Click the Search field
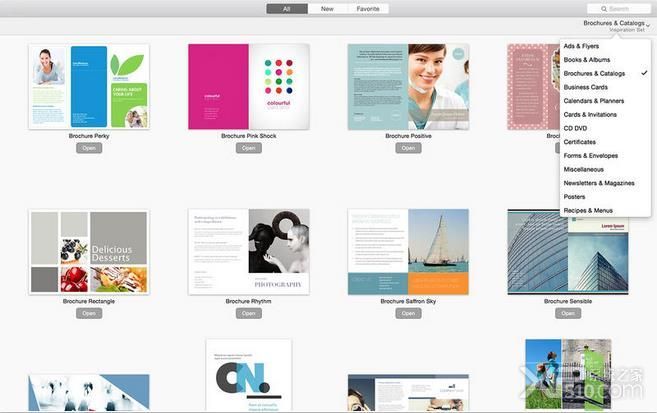This screenshot has width=657, height=413. (x=619, y=9)
